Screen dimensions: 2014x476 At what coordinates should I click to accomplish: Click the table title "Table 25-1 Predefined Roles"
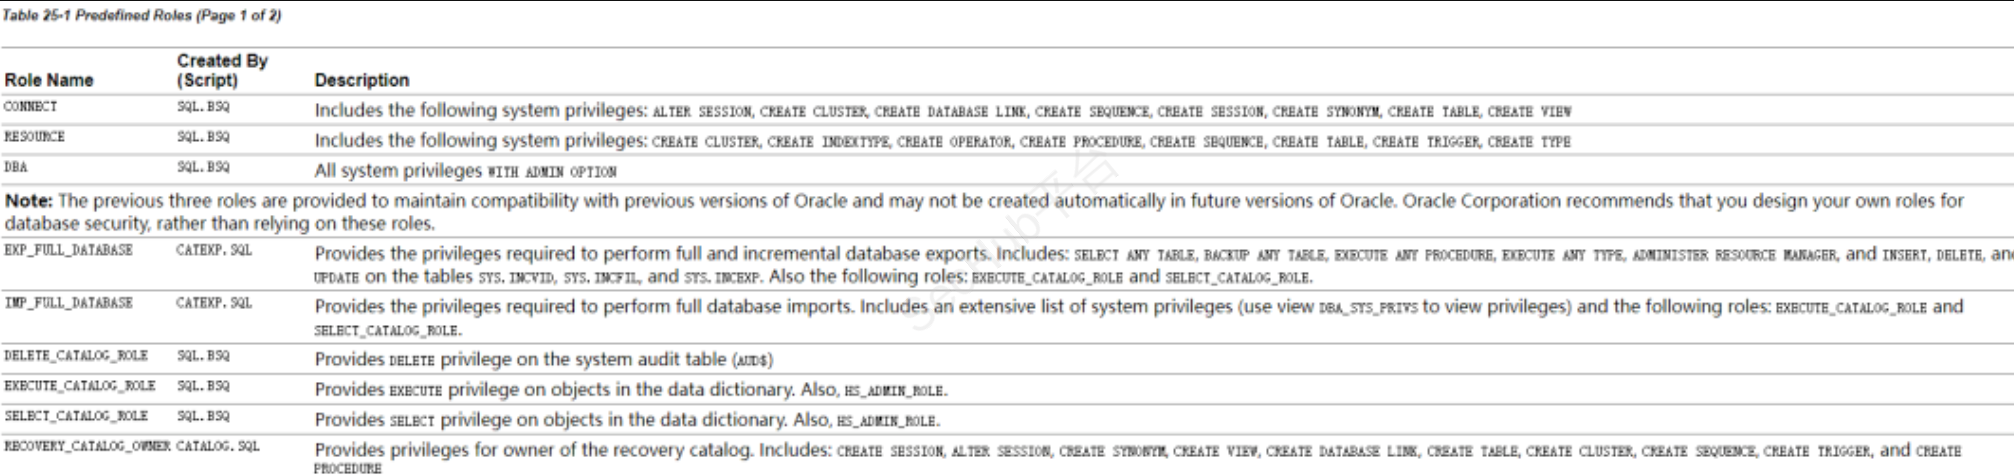pos(141,16)
